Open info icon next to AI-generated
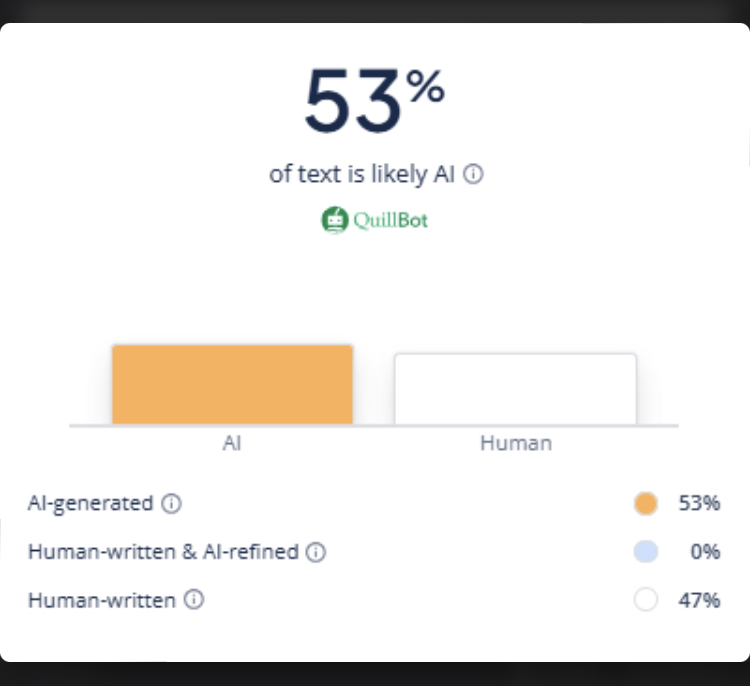Image resolution: width=750 pixels, height=686 pixels. coord(172,504)
